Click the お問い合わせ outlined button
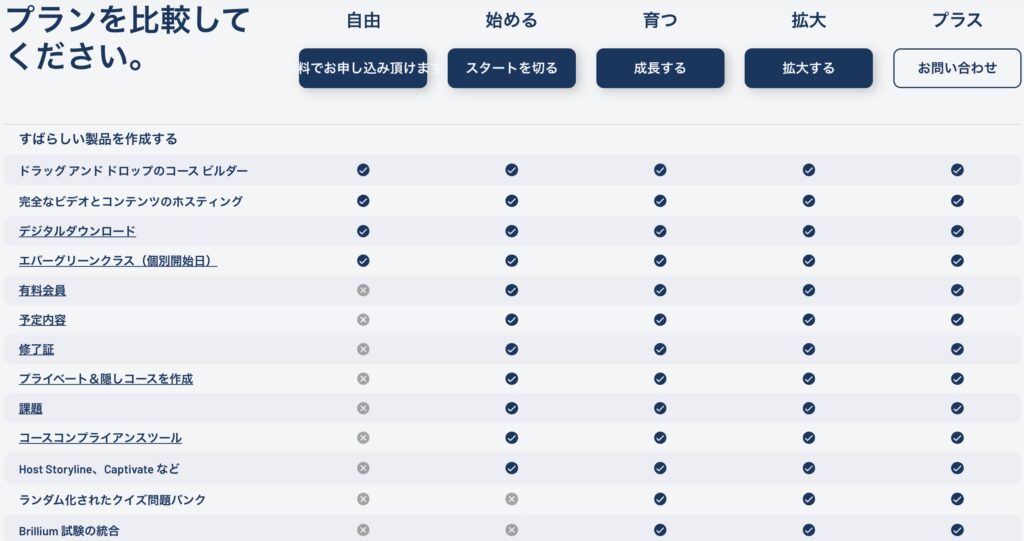The image size is (1024, 541). click(957, 68)
